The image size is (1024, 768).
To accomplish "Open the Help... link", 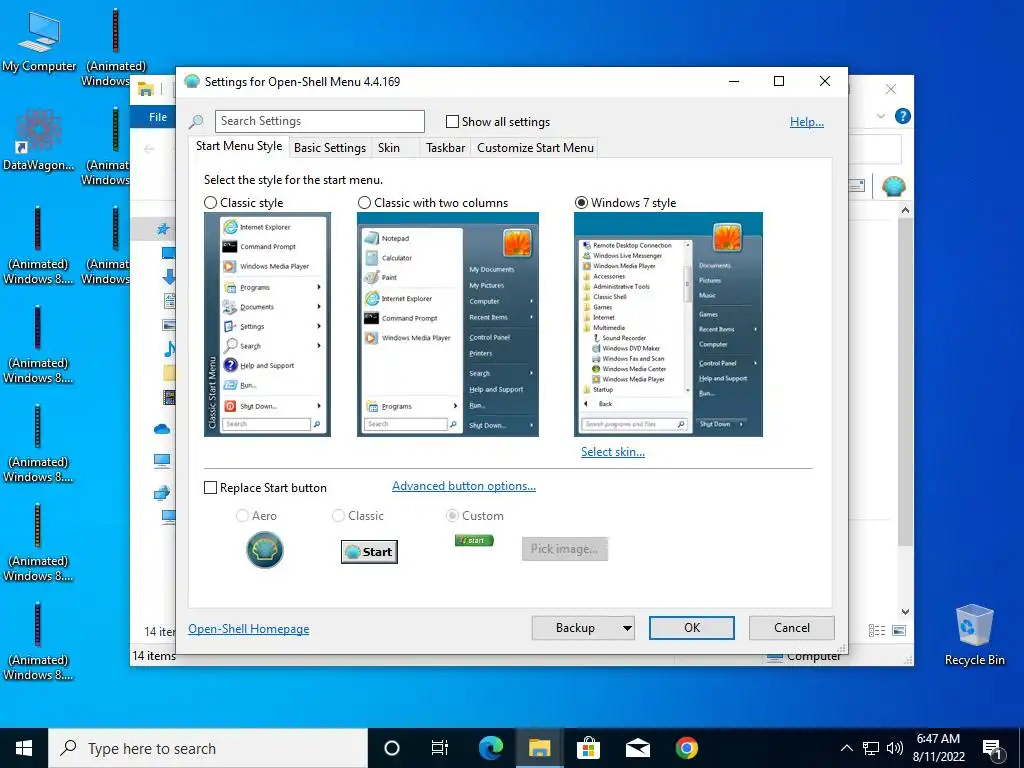I will pos(807,121).
